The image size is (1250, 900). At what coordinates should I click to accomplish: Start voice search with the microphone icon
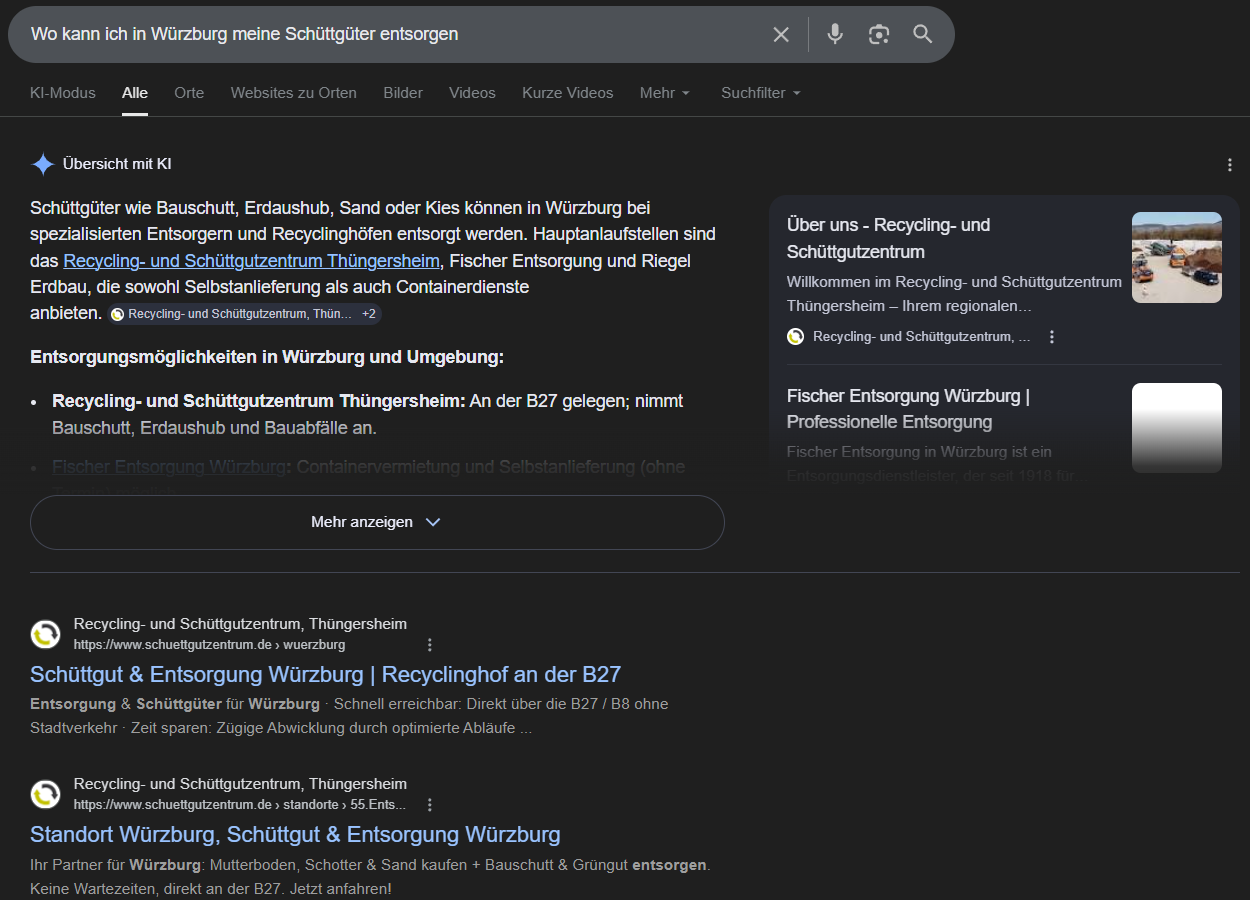coord(834,33)
